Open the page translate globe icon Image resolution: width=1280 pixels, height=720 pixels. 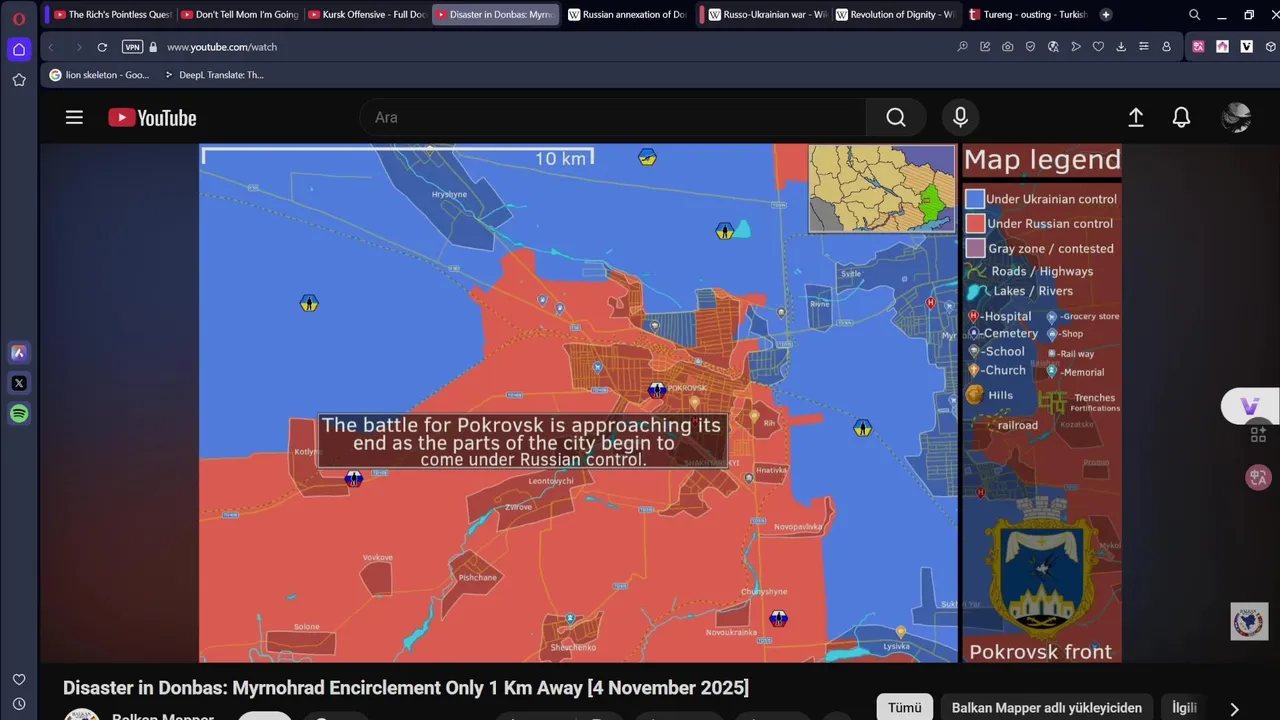pyautogui.click(x=1053, y=47)
